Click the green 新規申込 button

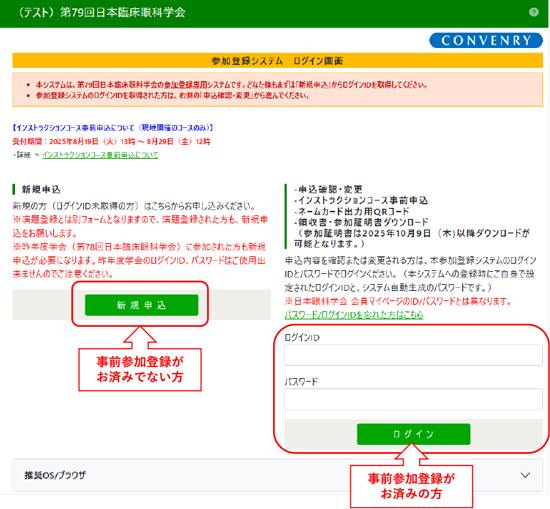pos(141,305)
